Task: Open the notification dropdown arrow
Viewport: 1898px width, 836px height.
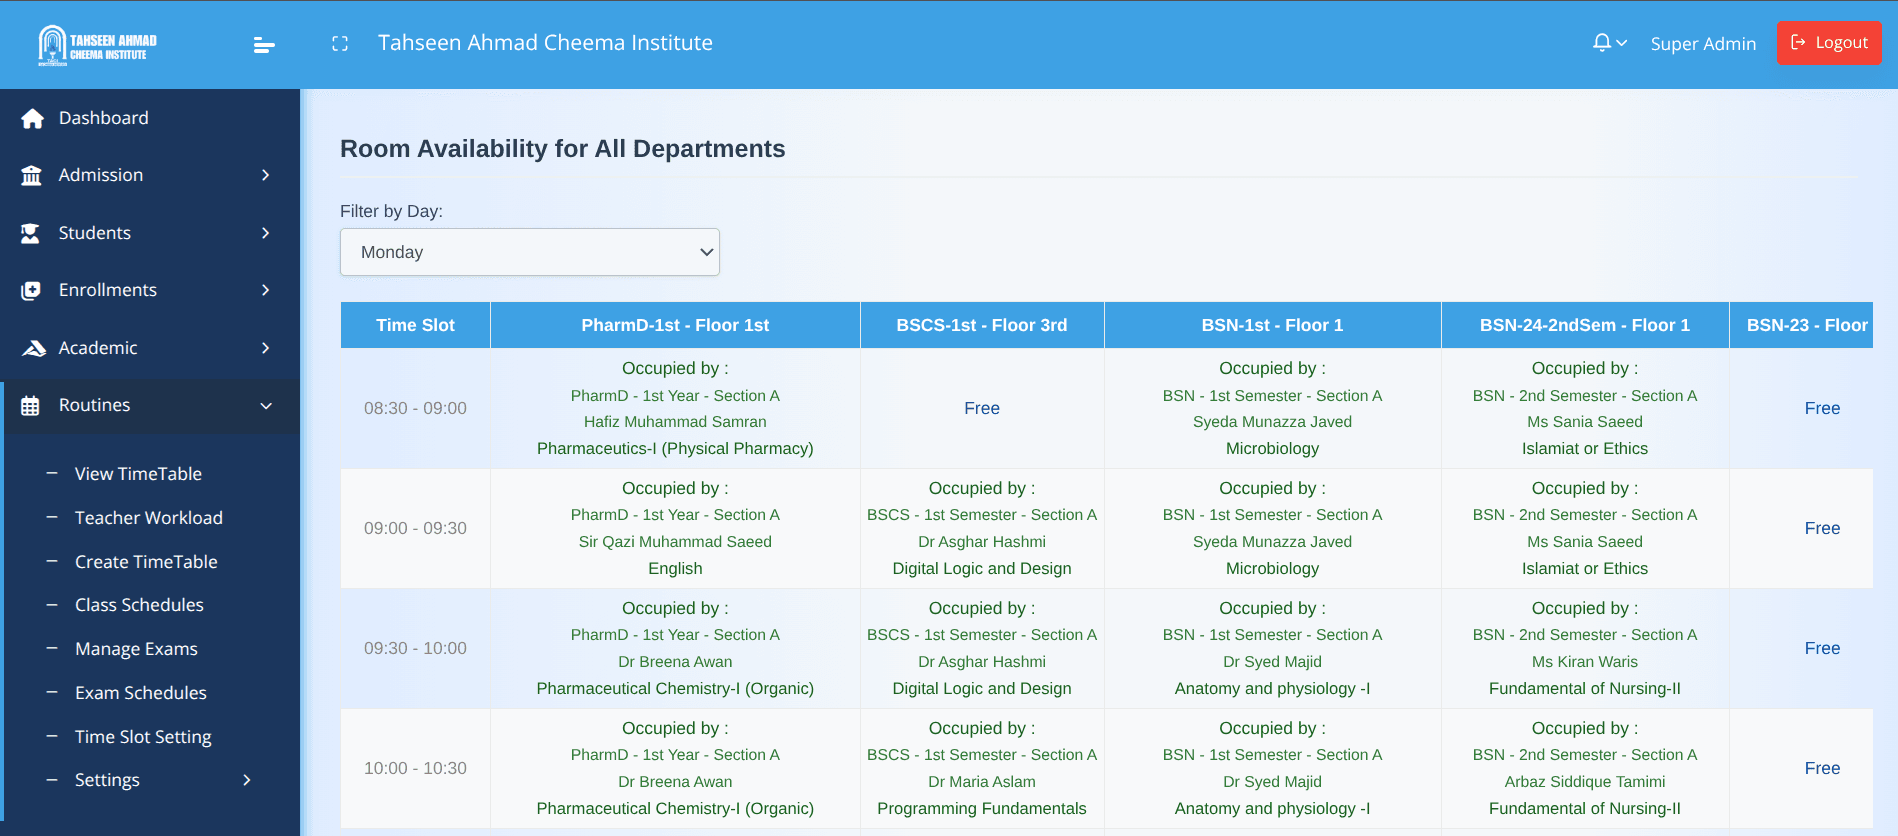Action: click(x=1622, y=43)
